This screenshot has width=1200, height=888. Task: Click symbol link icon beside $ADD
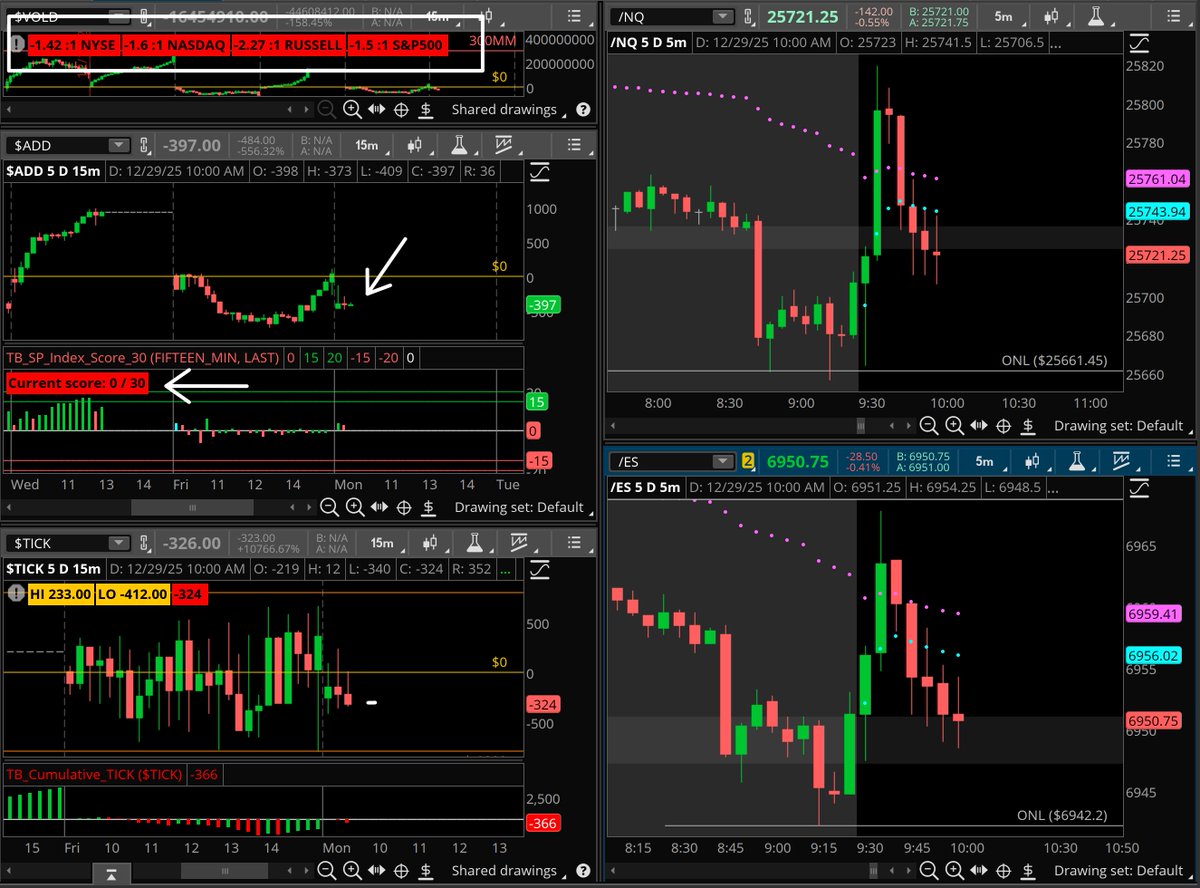145,146
